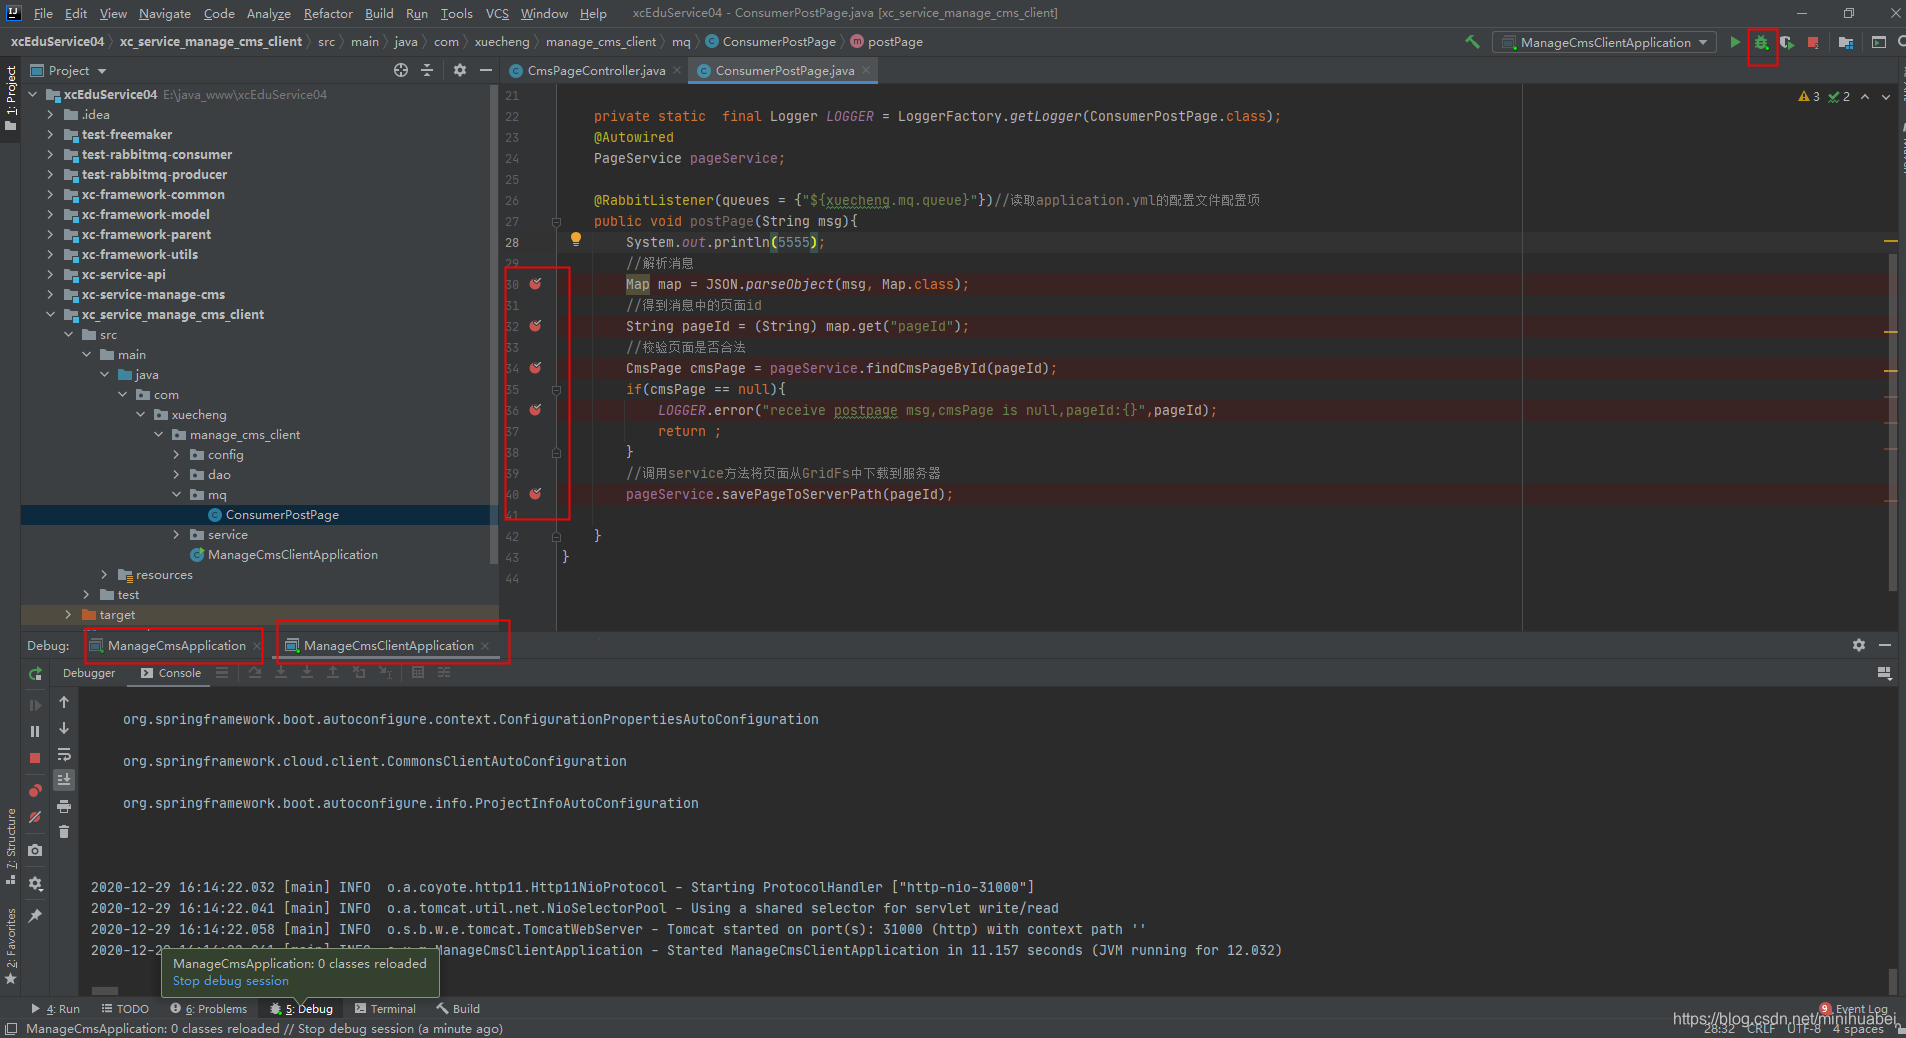The image size is (1906, 1038).
Task: Switch to the Debugger tab
Action: (x=89, y=673)
